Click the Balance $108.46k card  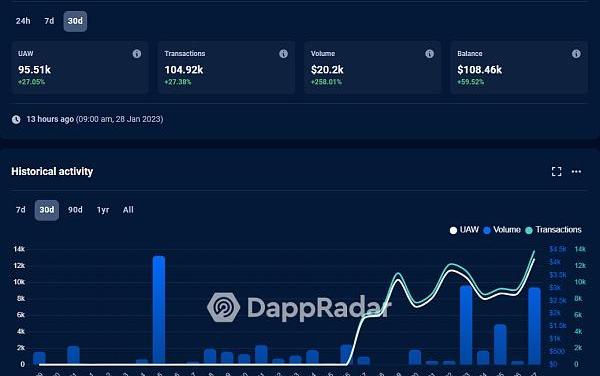click(x=519, y=68)
